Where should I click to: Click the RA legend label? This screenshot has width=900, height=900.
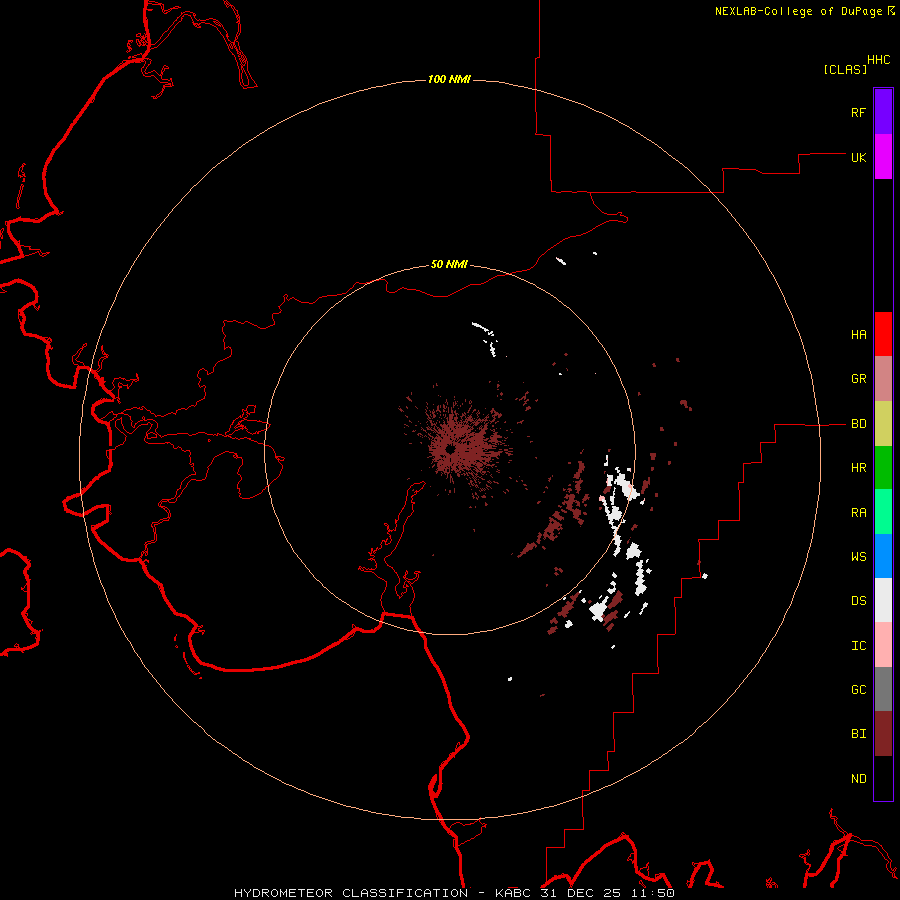[858, 513]
